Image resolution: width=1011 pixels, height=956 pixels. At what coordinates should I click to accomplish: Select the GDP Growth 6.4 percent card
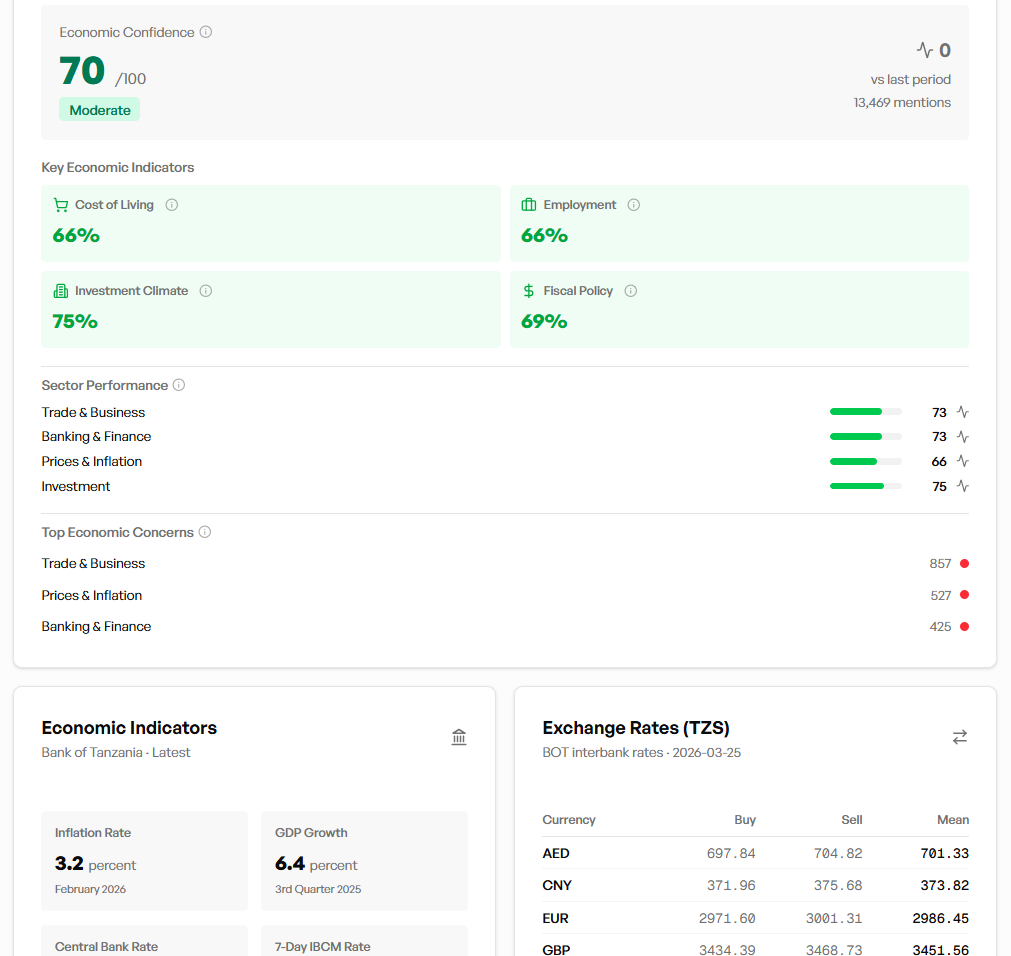click(364, 861)
